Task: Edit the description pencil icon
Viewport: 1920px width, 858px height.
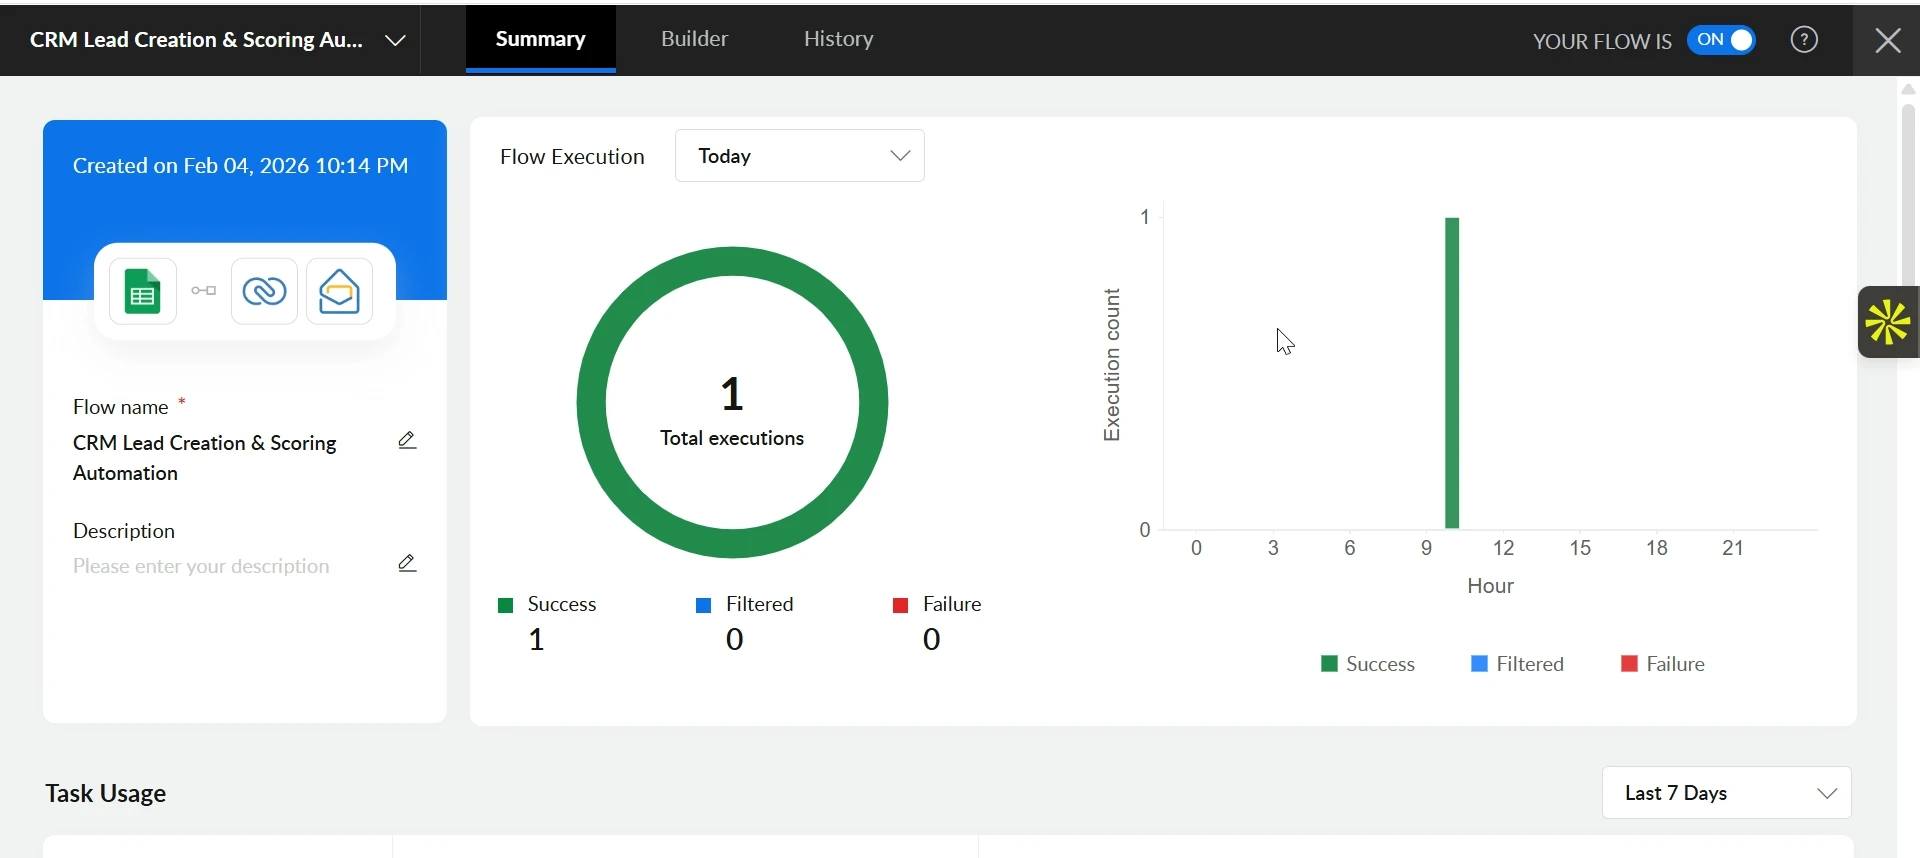Action: coord(407,564)
